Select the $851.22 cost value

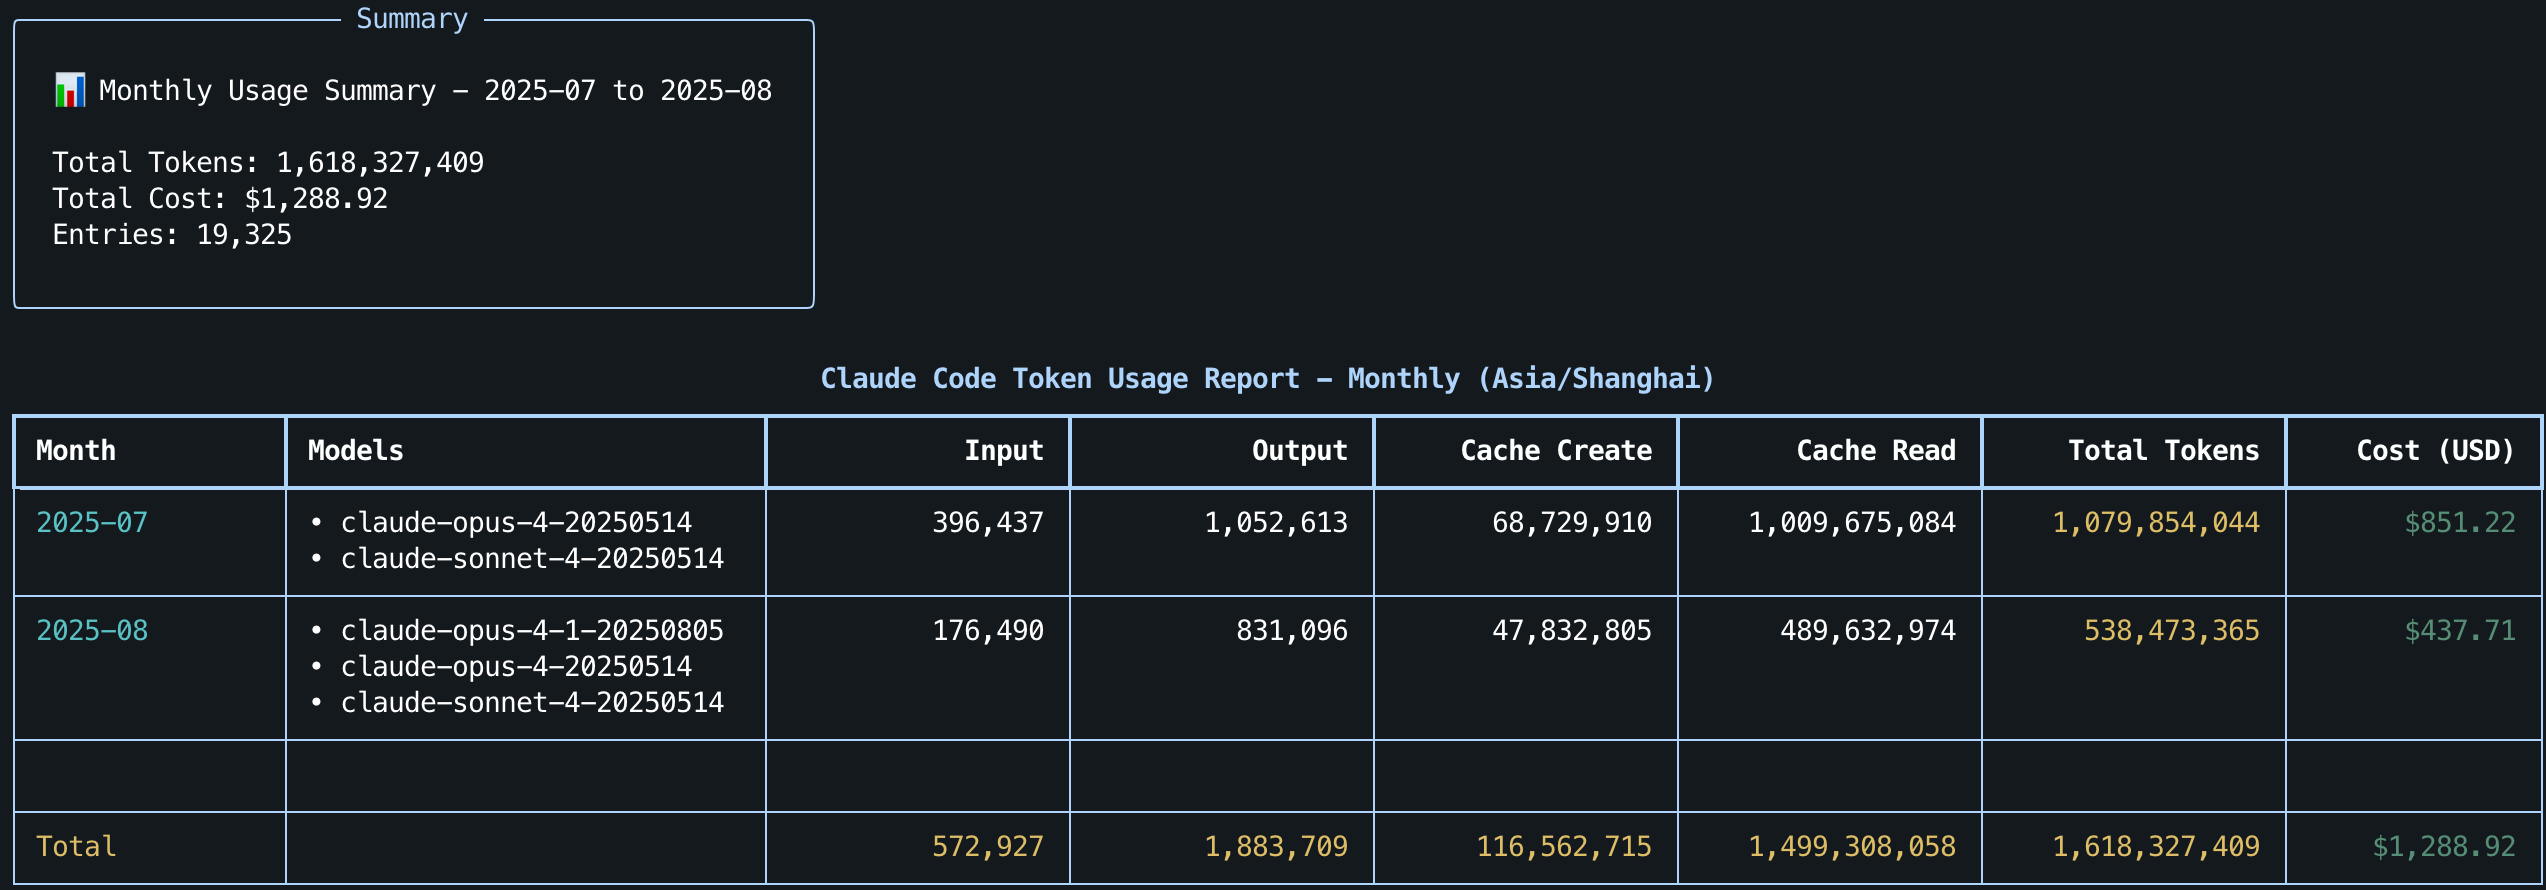click(2459, 523)
